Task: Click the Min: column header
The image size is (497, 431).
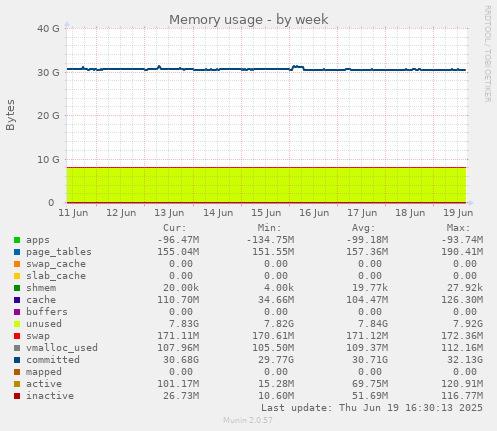Action: (270, 228)
